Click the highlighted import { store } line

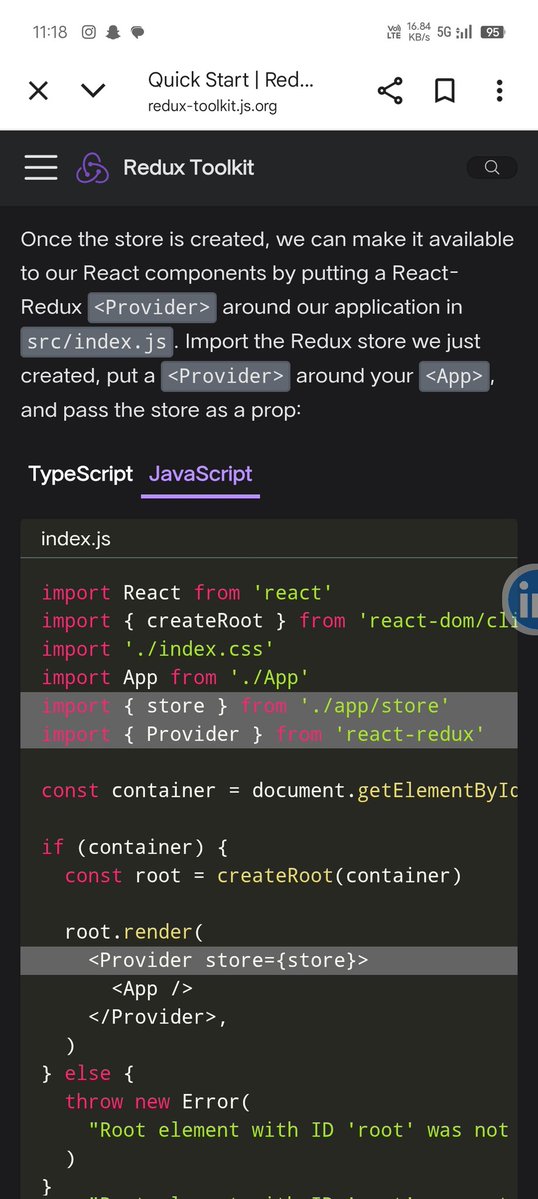pos(269,706)
